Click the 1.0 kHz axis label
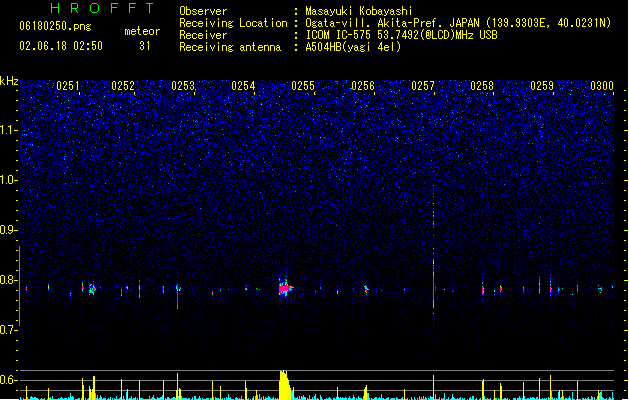The image size is (629, 400). 9,180
